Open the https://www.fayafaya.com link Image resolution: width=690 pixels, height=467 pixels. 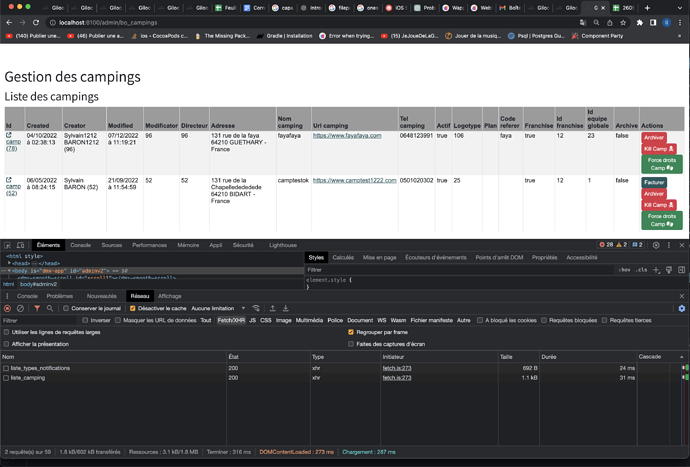tap(347, 136)
